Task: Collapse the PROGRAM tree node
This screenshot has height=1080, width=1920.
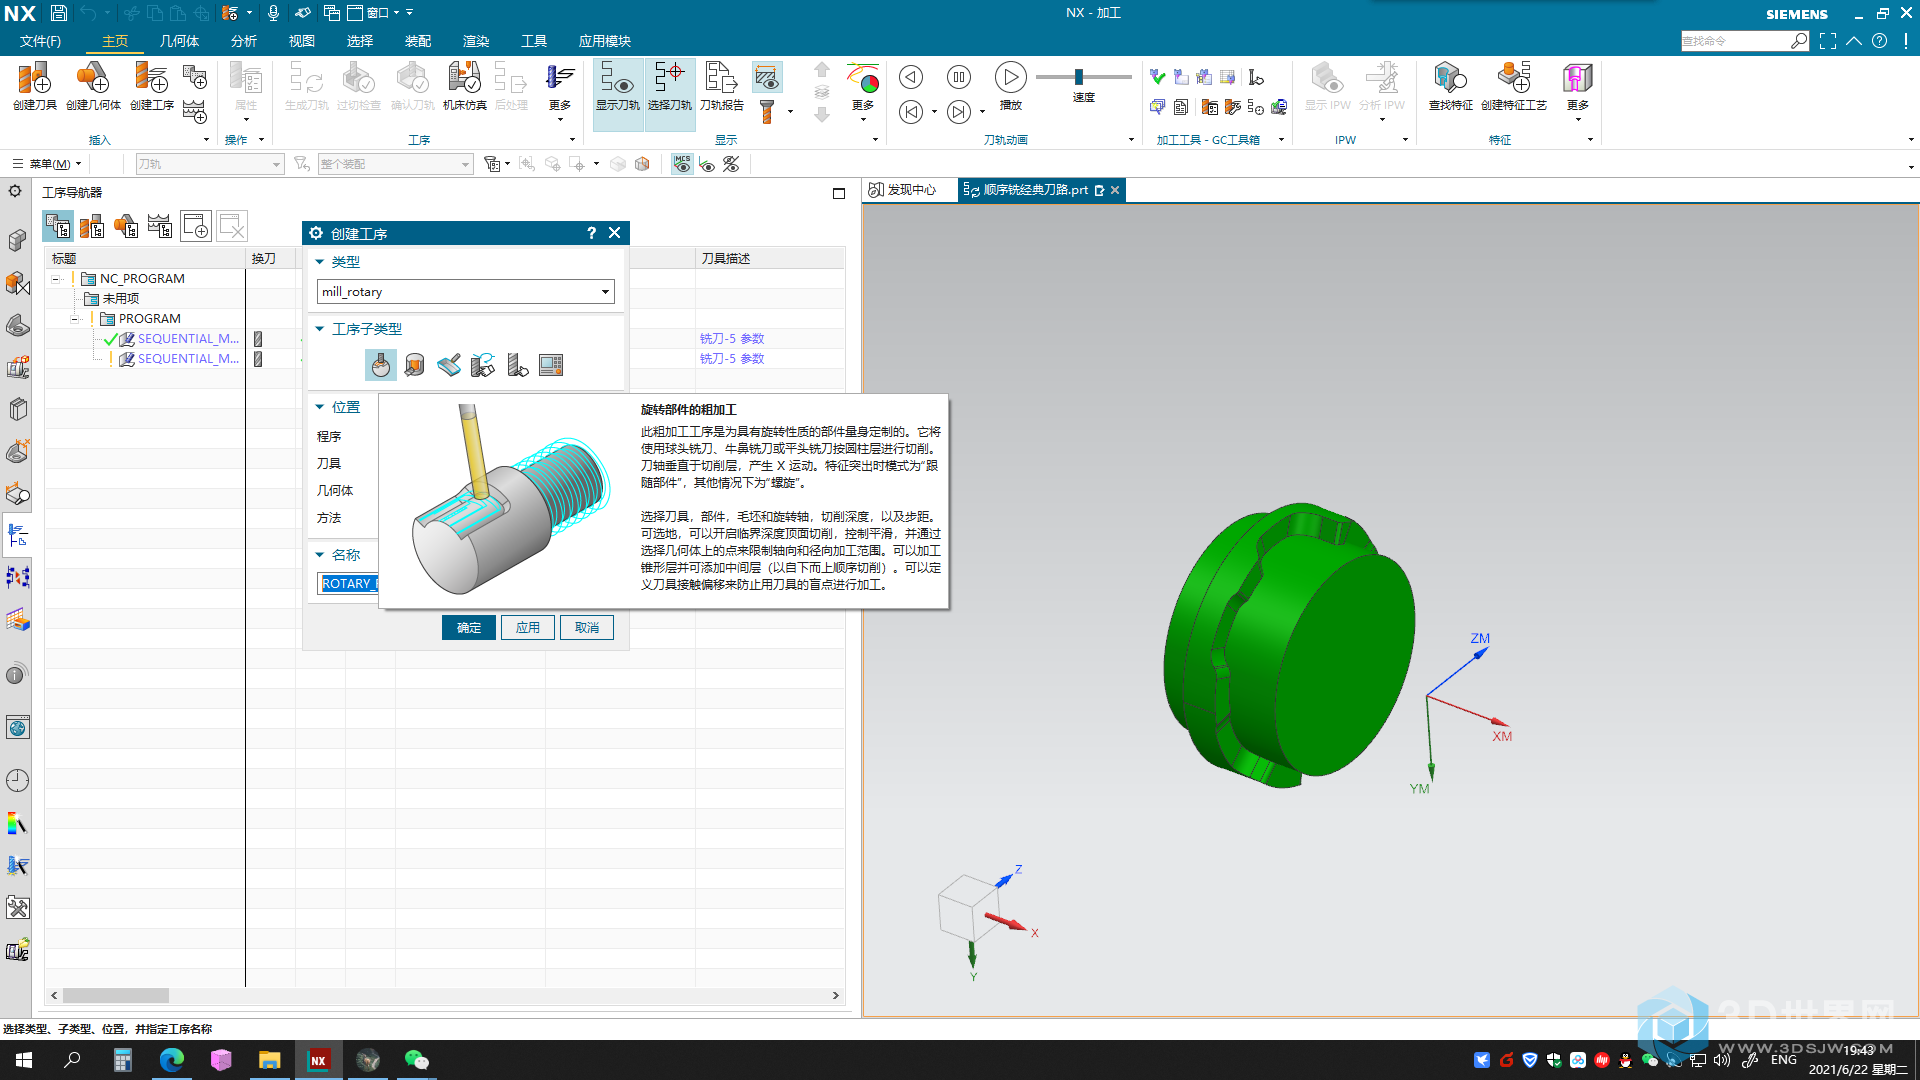Action: point(75,319)
